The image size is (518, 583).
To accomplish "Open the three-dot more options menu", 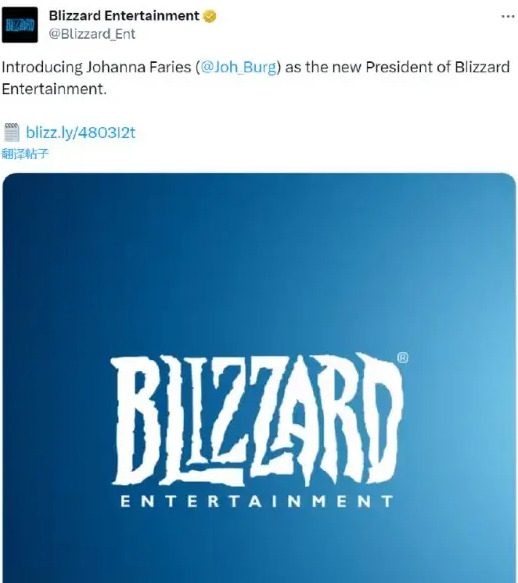I will point(508,16).
